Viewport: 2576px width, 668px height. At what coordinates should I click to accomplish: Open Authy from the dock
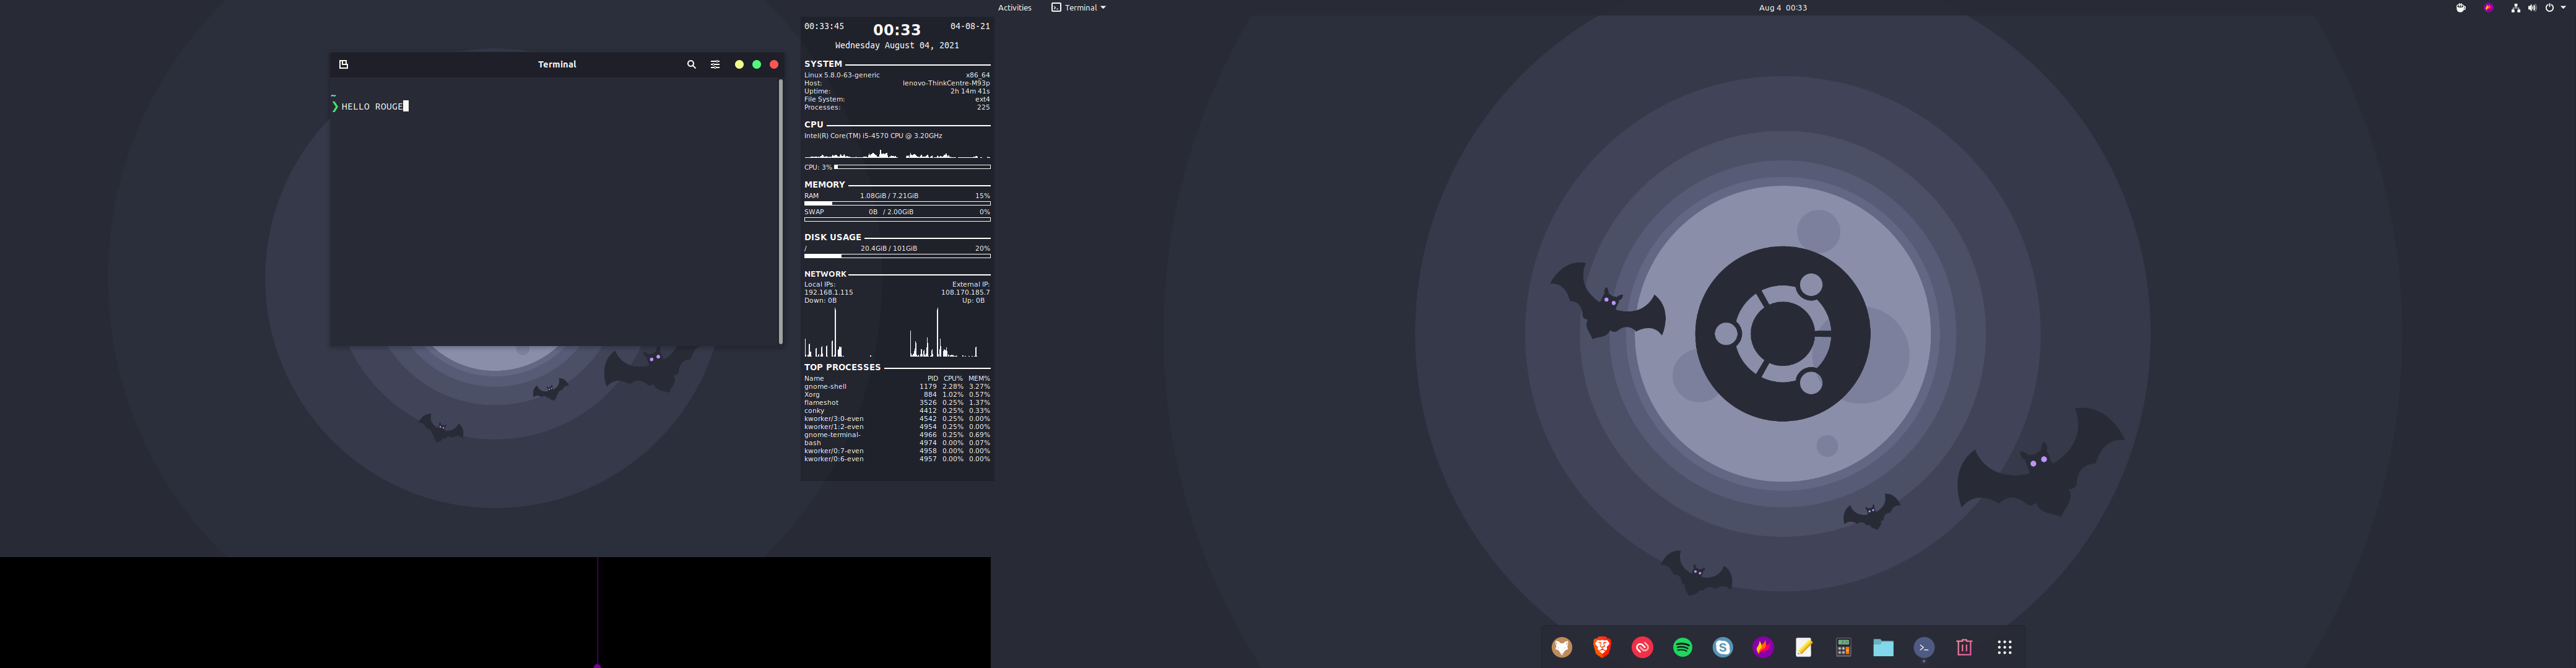1642,648
